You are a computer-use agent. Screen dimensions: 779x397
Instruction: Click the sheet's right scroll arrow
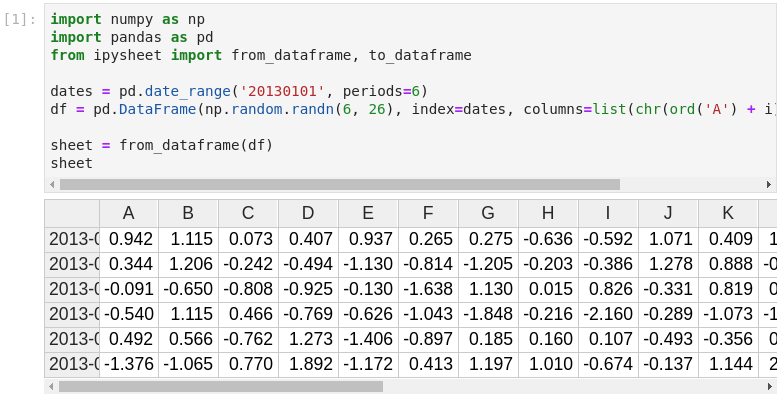click(x=769, y=387)
